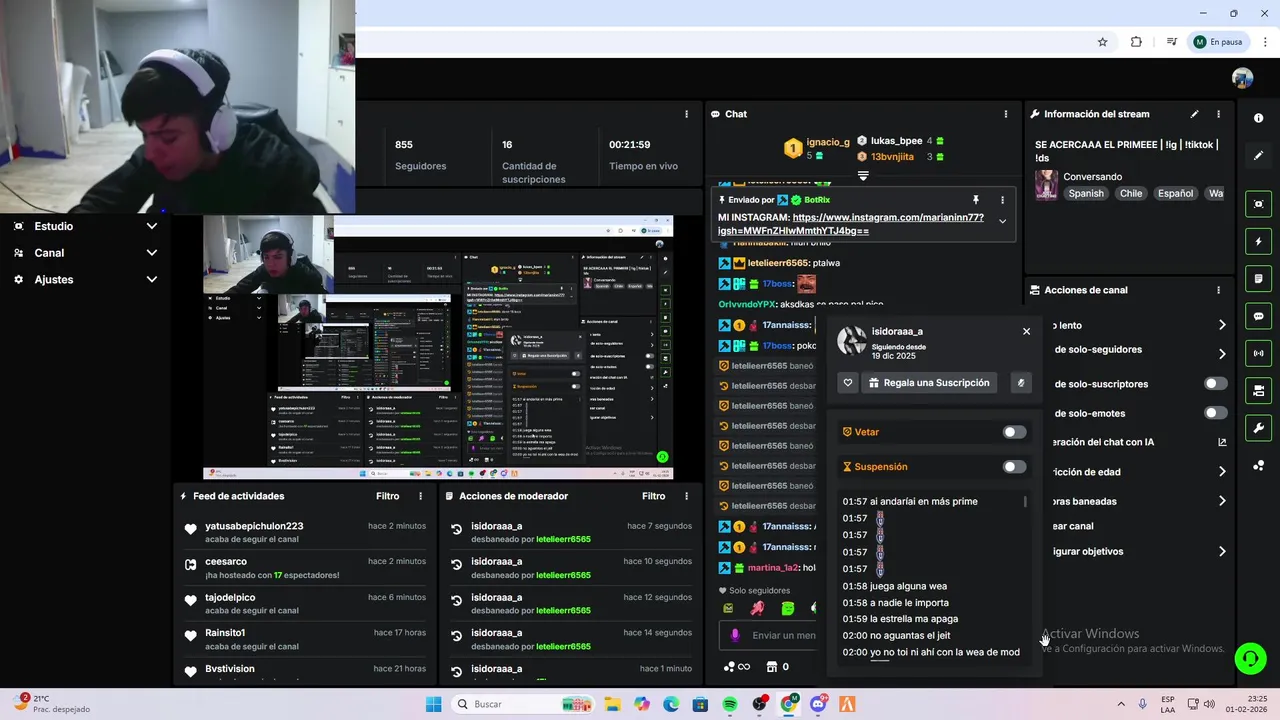Click the stream category thumbnail image
1280x720 pixels.
point(1046,185)
